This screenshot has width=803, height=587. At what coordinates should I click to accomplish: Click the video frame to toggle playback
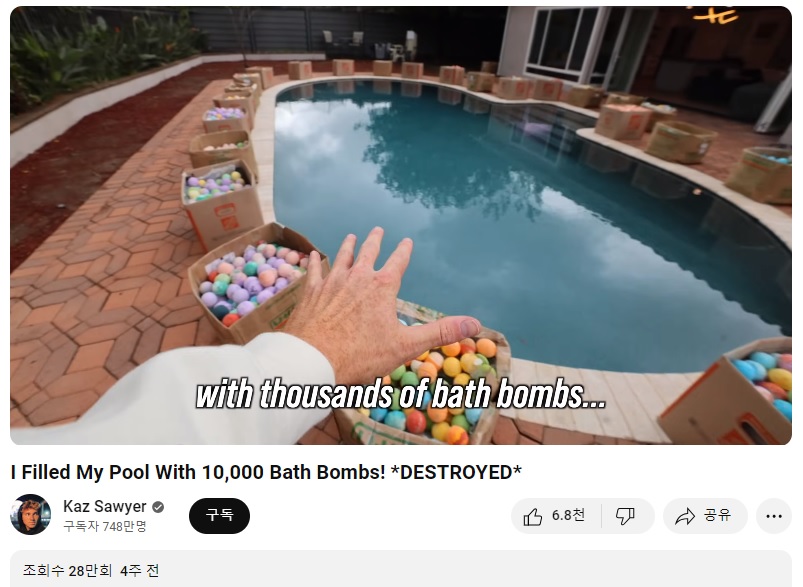(401, 225)
